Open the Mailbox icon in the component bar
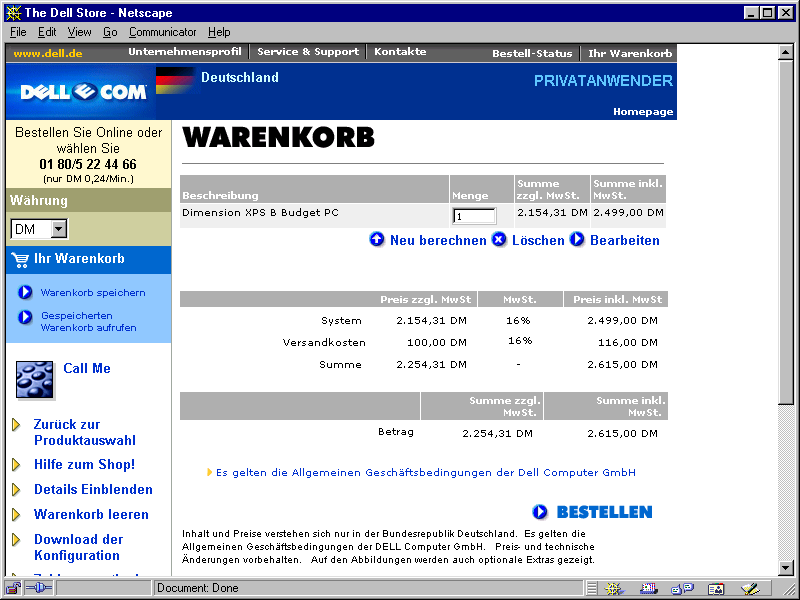Image resolution: width=800 pixels, height=600 pixels. [648, 589]
